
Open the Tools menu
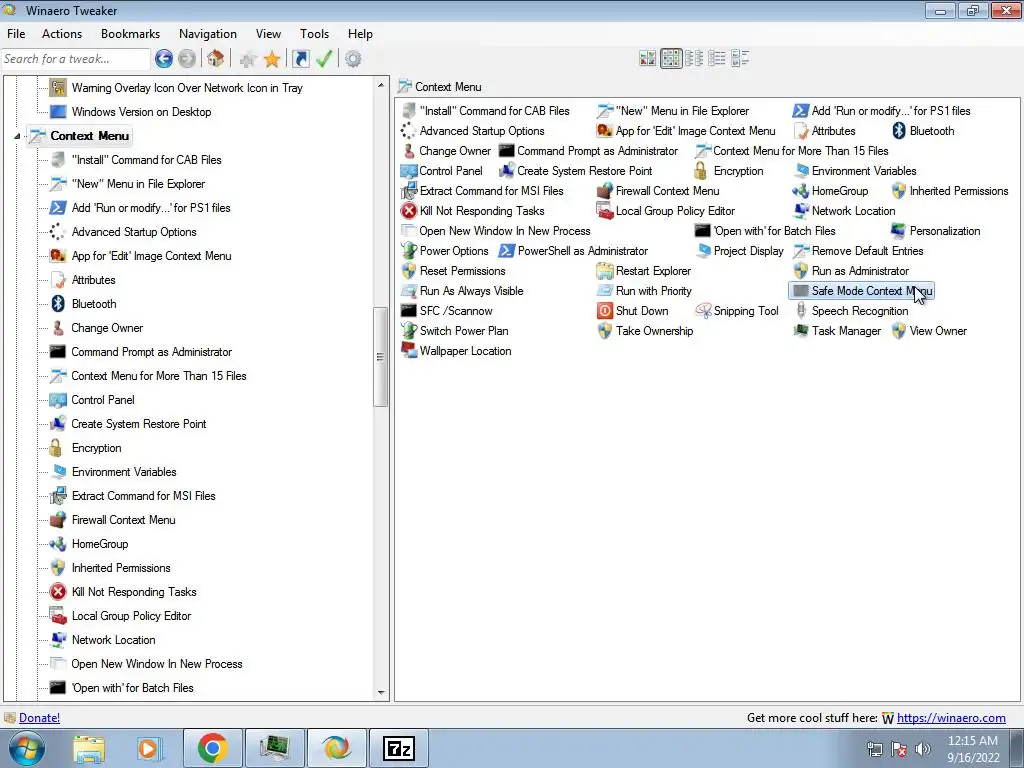314,34
